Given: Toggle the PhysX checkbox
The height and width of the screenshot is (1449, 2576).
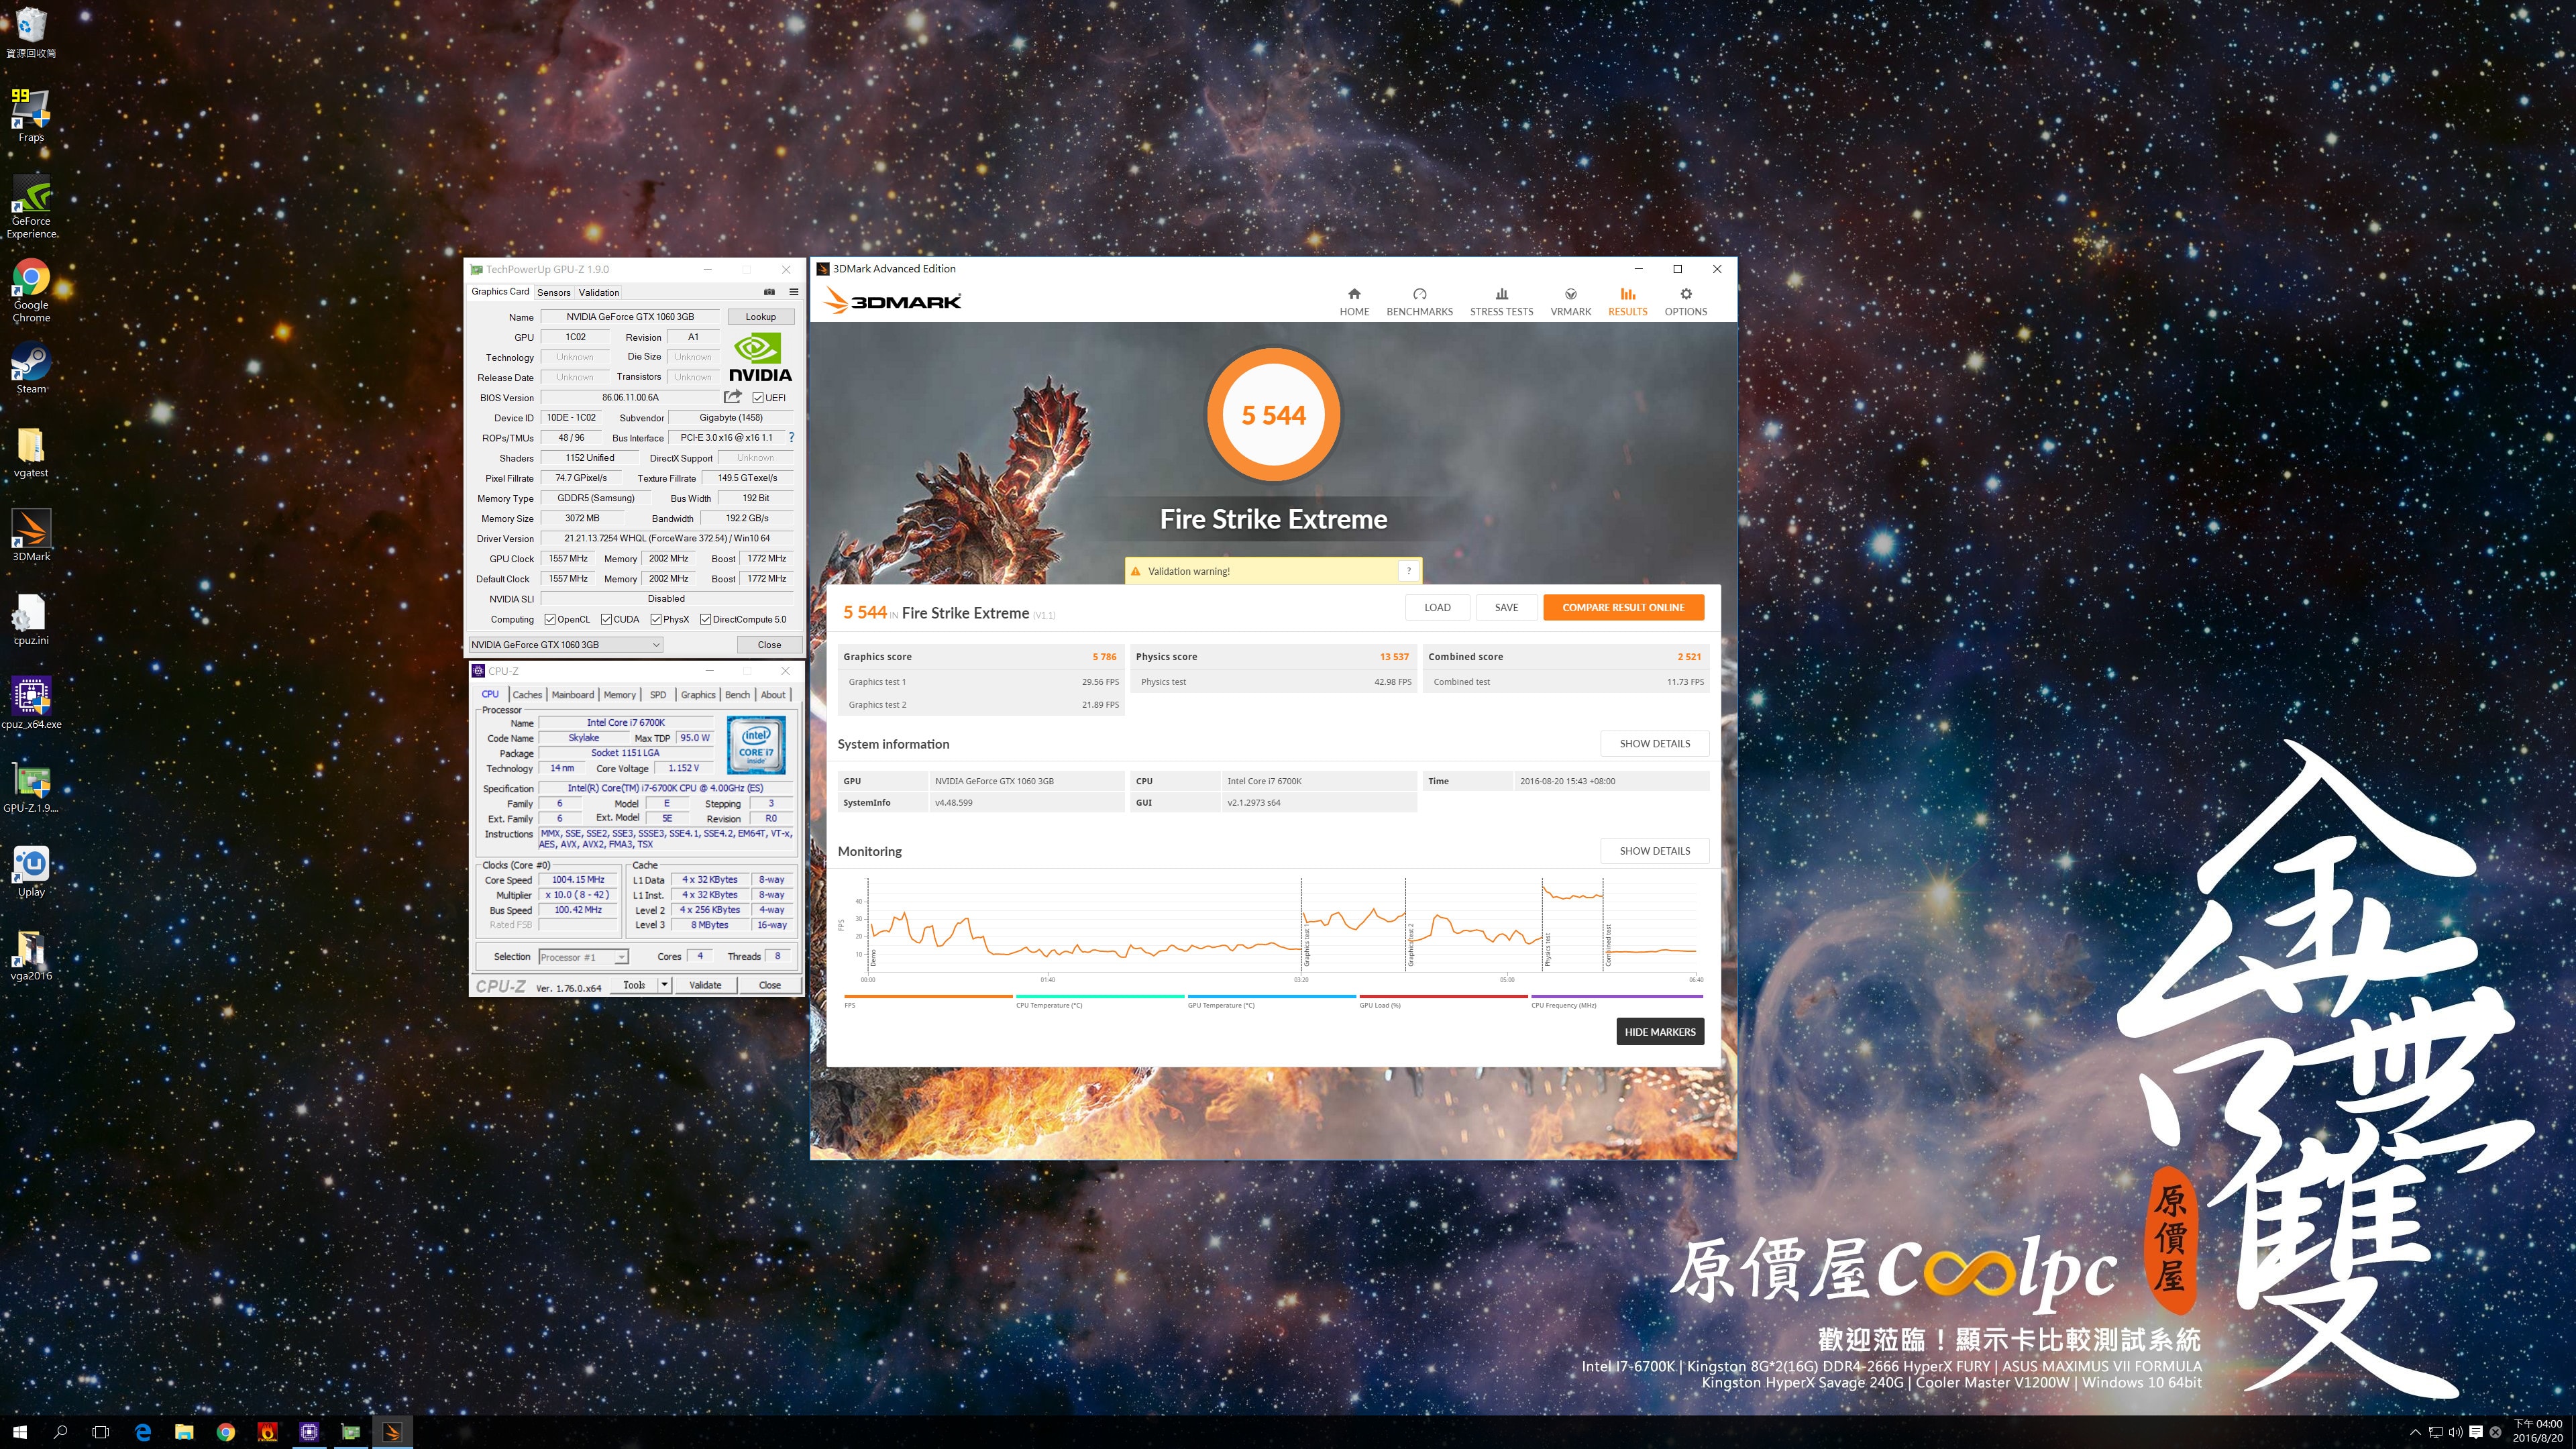Looking at the screenshot, I should (x=656, y=619).
